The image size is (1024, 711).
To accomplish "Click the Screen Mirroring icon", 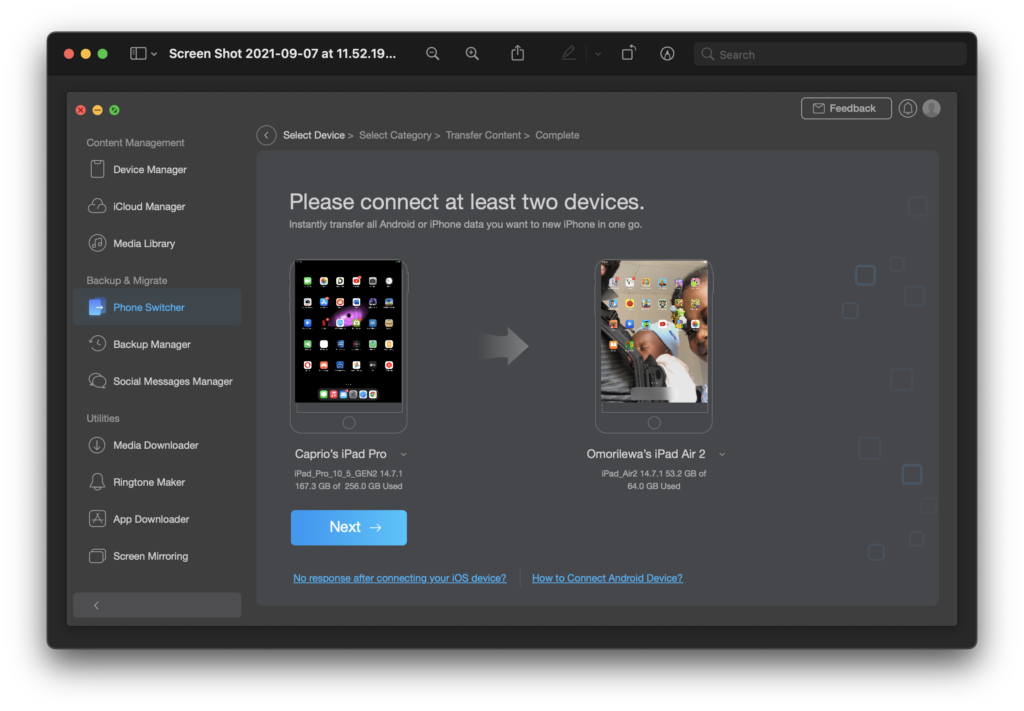I will [x=97, y=556].
